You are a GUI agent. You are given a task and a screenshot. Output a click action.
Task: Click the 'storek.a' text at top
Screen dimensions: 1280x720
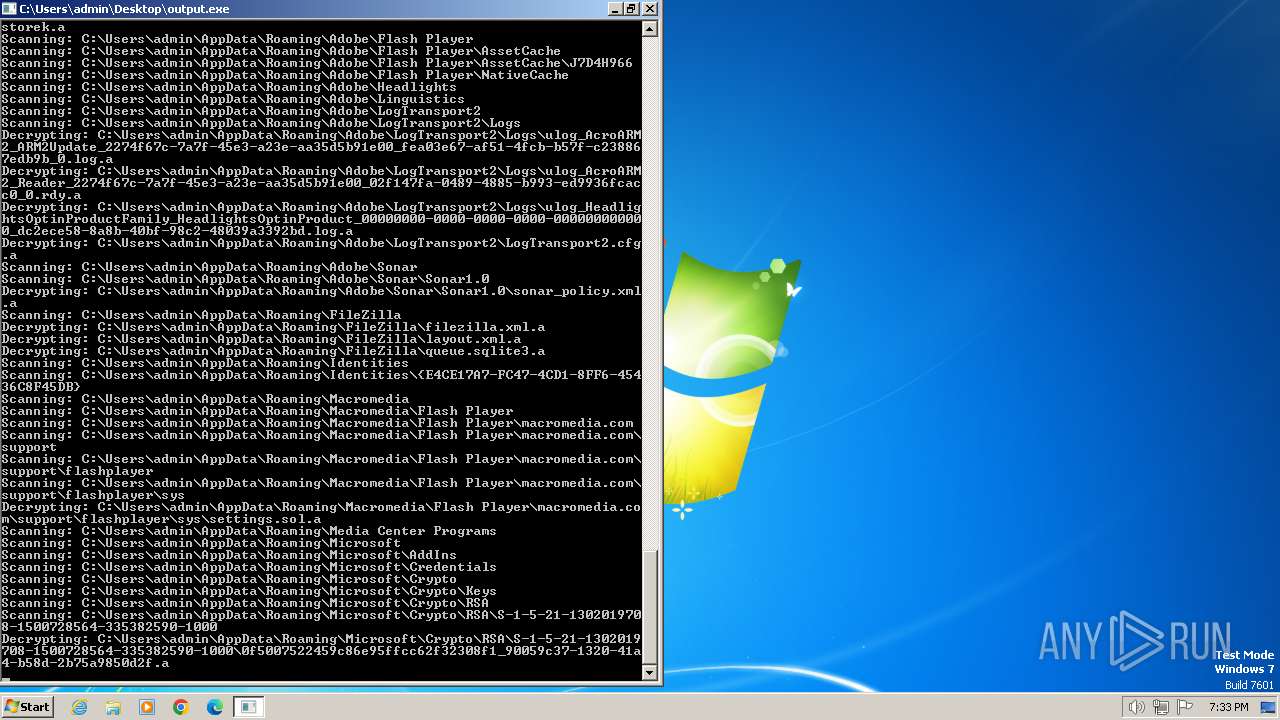(x=33, y=27)
